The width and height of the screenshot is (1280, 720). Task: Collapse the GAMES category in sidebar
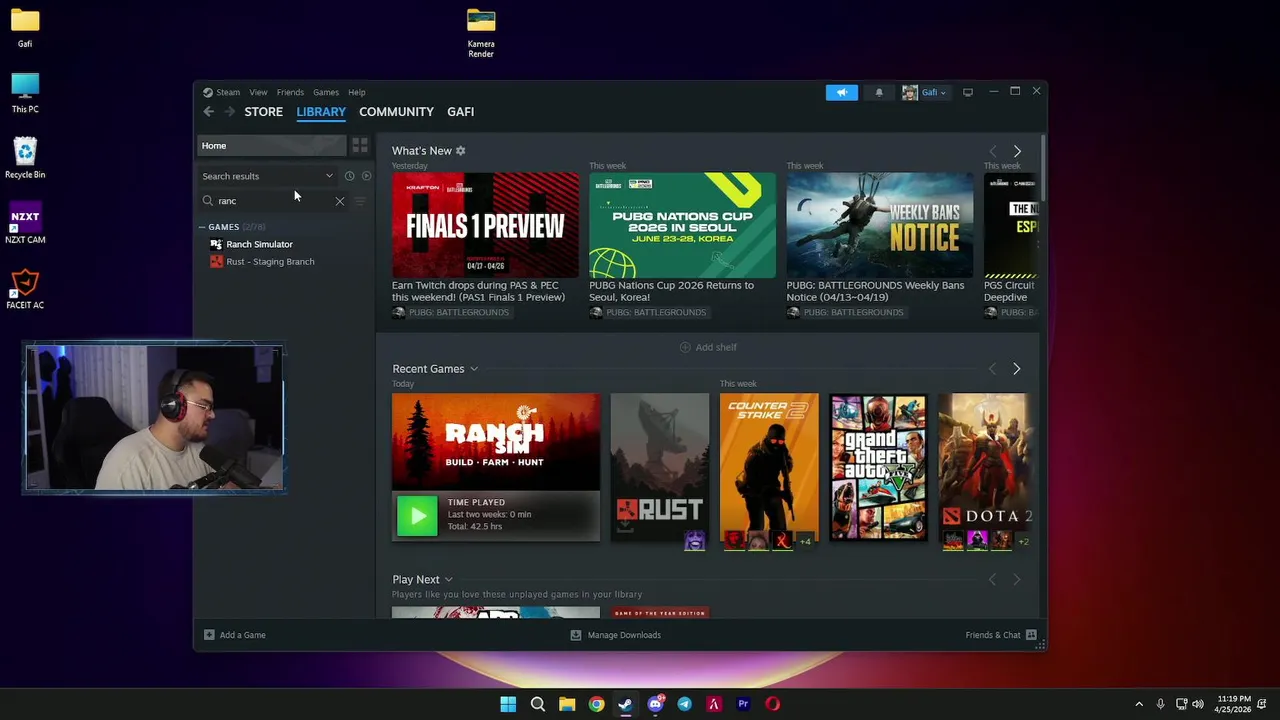pyautogui.click(x=202, y=227)
